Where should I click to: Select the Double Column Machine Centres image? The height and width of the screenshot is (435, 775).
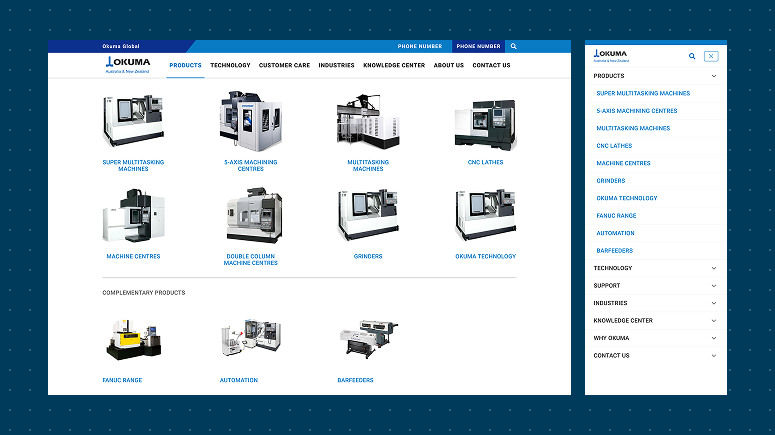click(254, 215)
